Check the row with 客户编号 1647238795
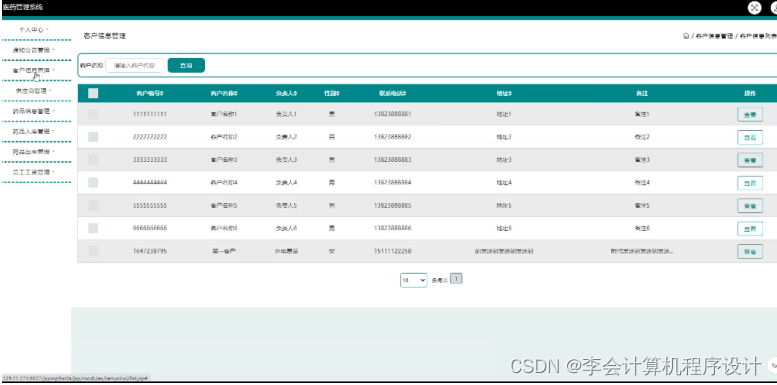The height and width of the screenshot is (385, 777). pos(93,251)
